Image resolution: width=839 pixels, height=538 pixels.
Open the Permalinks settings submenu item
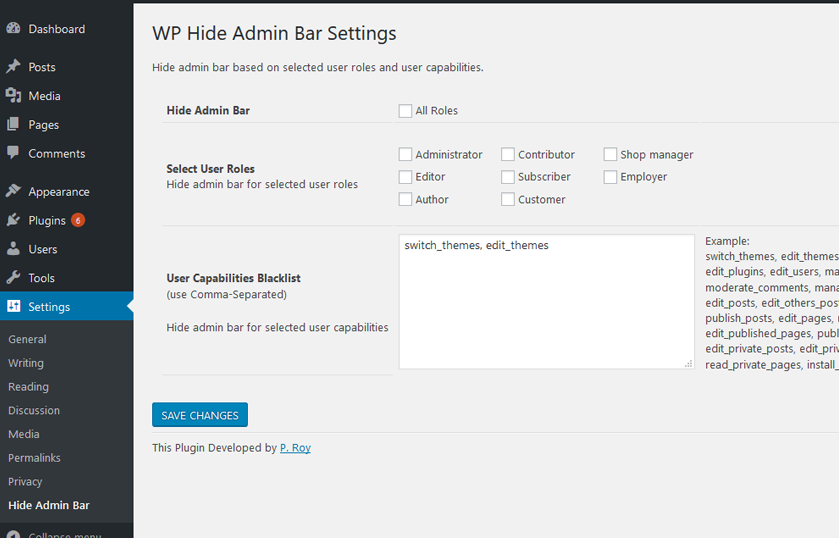34,458
